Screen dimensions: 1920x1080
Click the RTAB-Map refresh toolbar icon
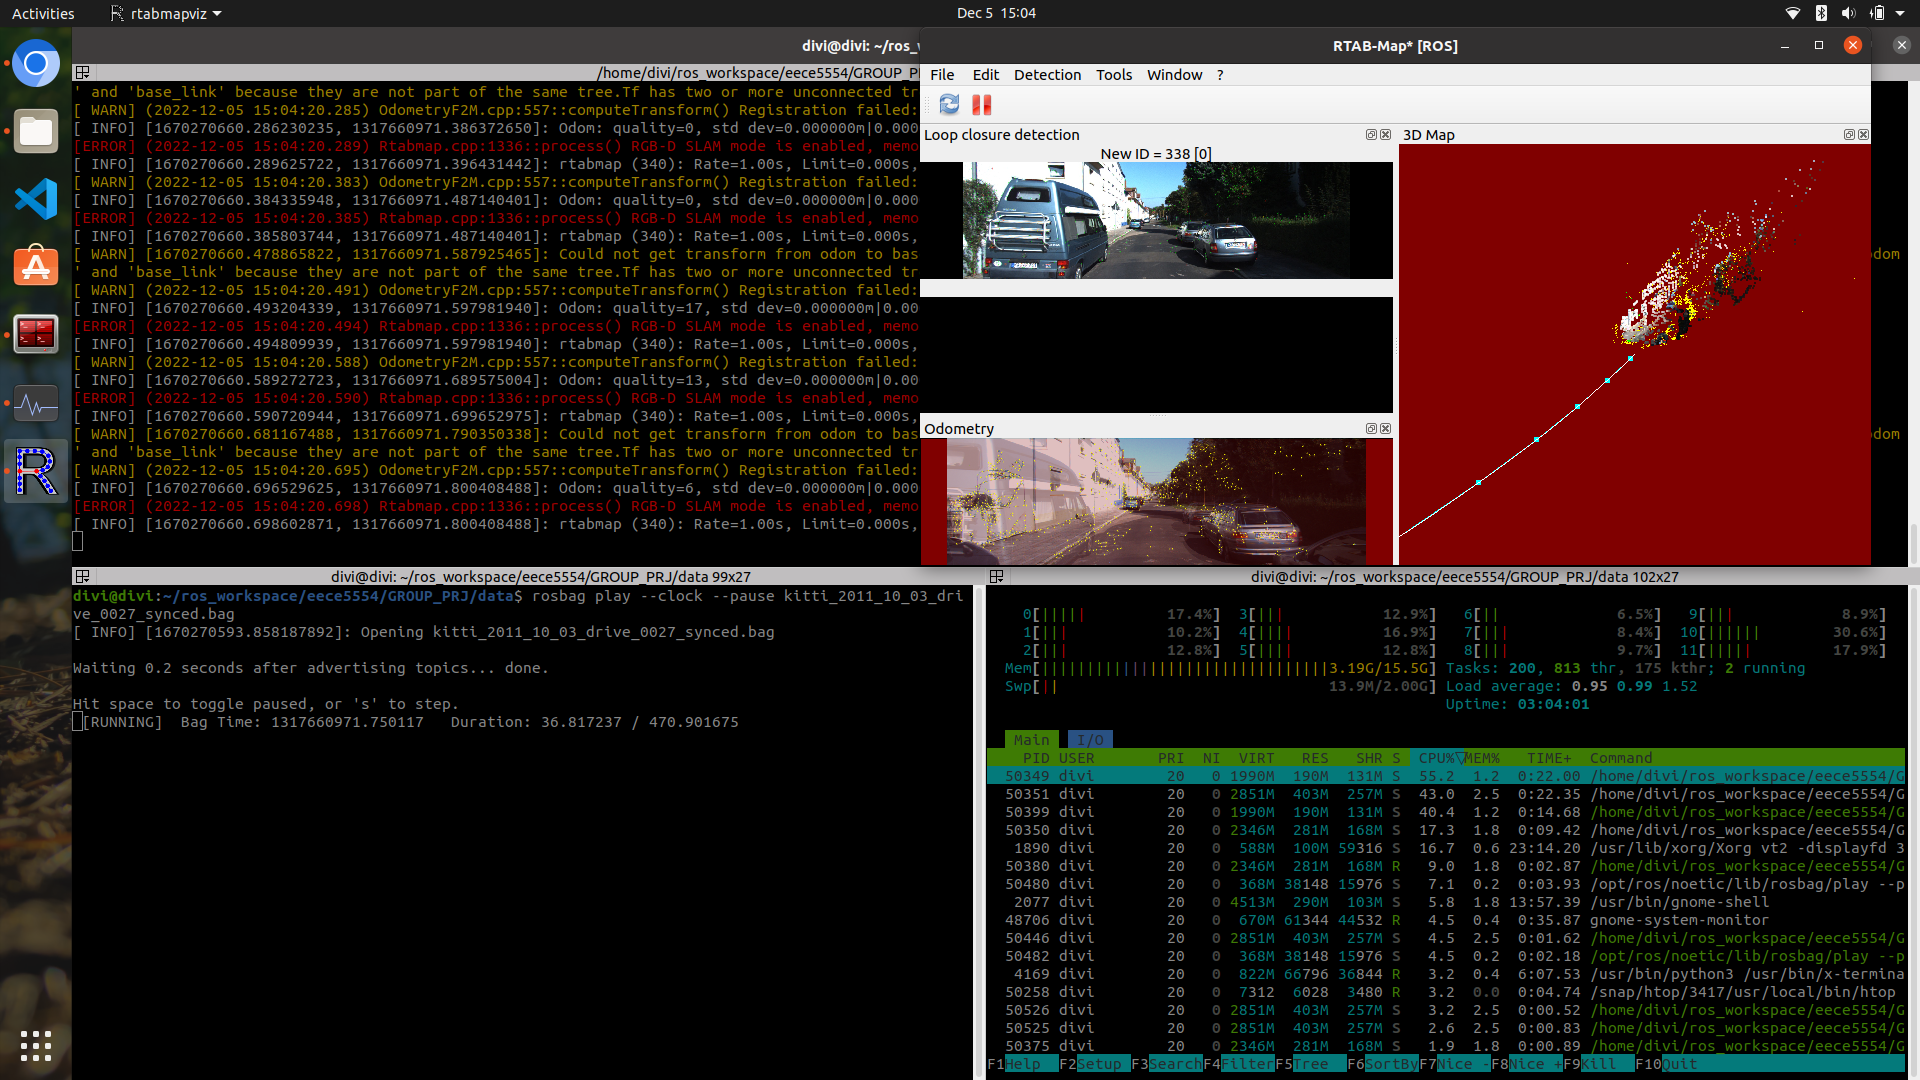[949, 105]
